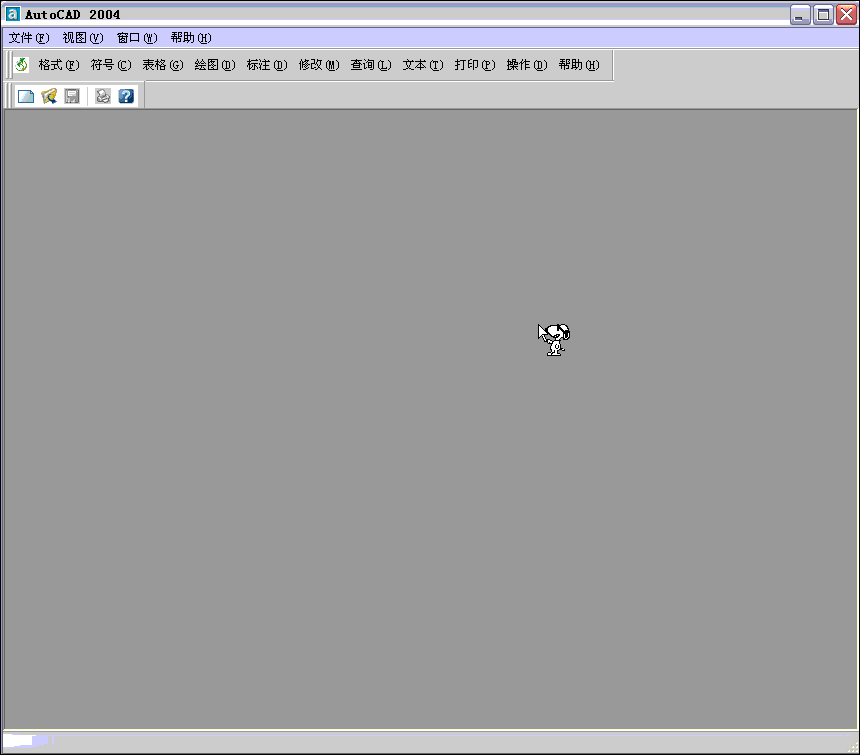Viewport: 860px width, 755px height.
Task: Click the green plant icon on the second toolbar
Action: (x=21, y=64)
